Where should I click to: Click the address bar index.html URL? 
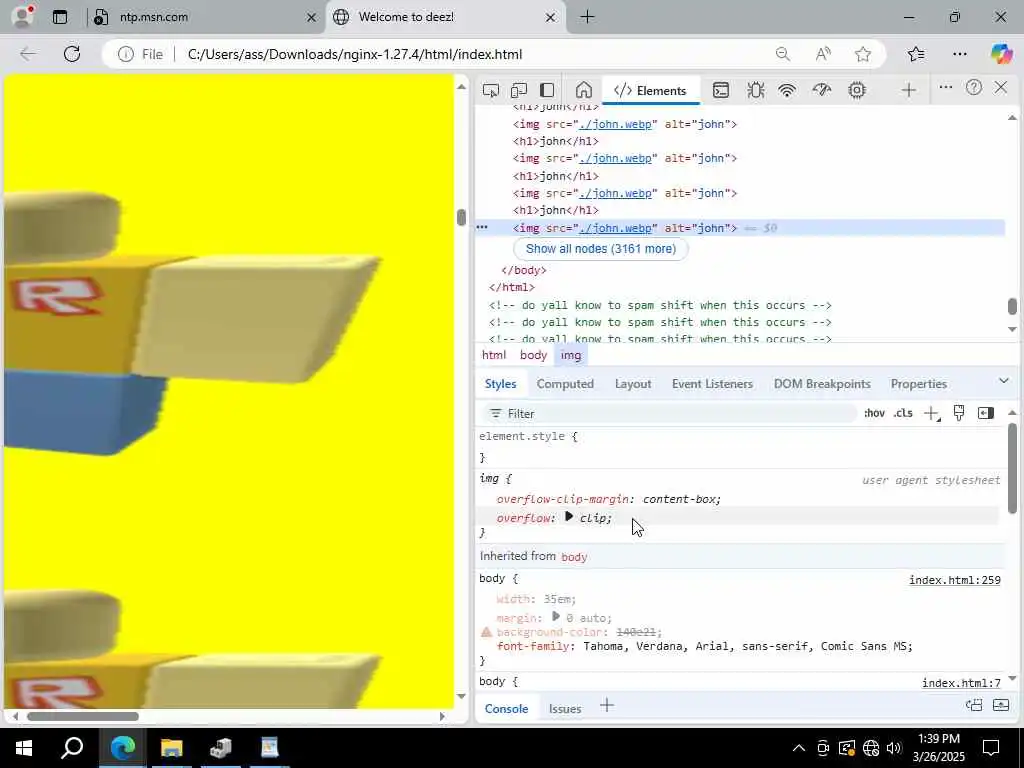tap(355, 54)
